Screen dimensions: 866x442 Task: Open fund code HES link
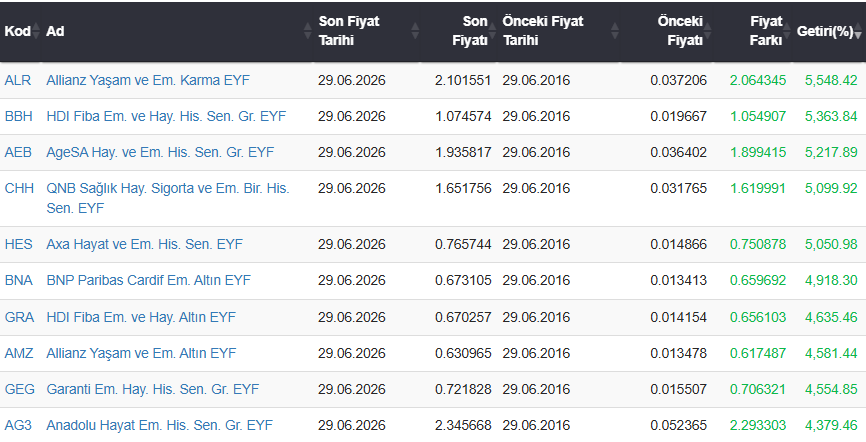point(18,244)
